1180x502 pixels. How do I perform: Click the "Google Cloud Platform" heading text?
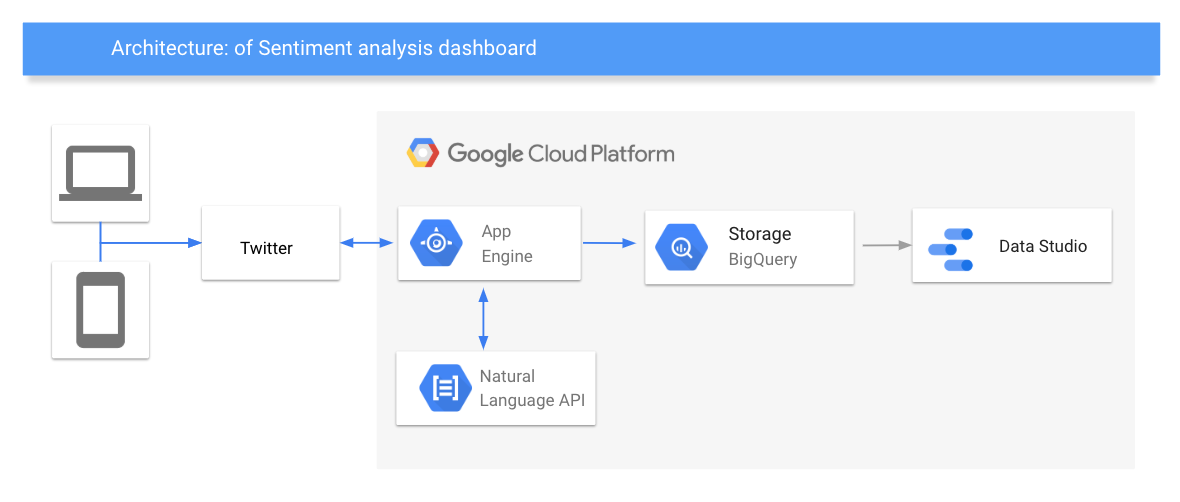[561, 154]
